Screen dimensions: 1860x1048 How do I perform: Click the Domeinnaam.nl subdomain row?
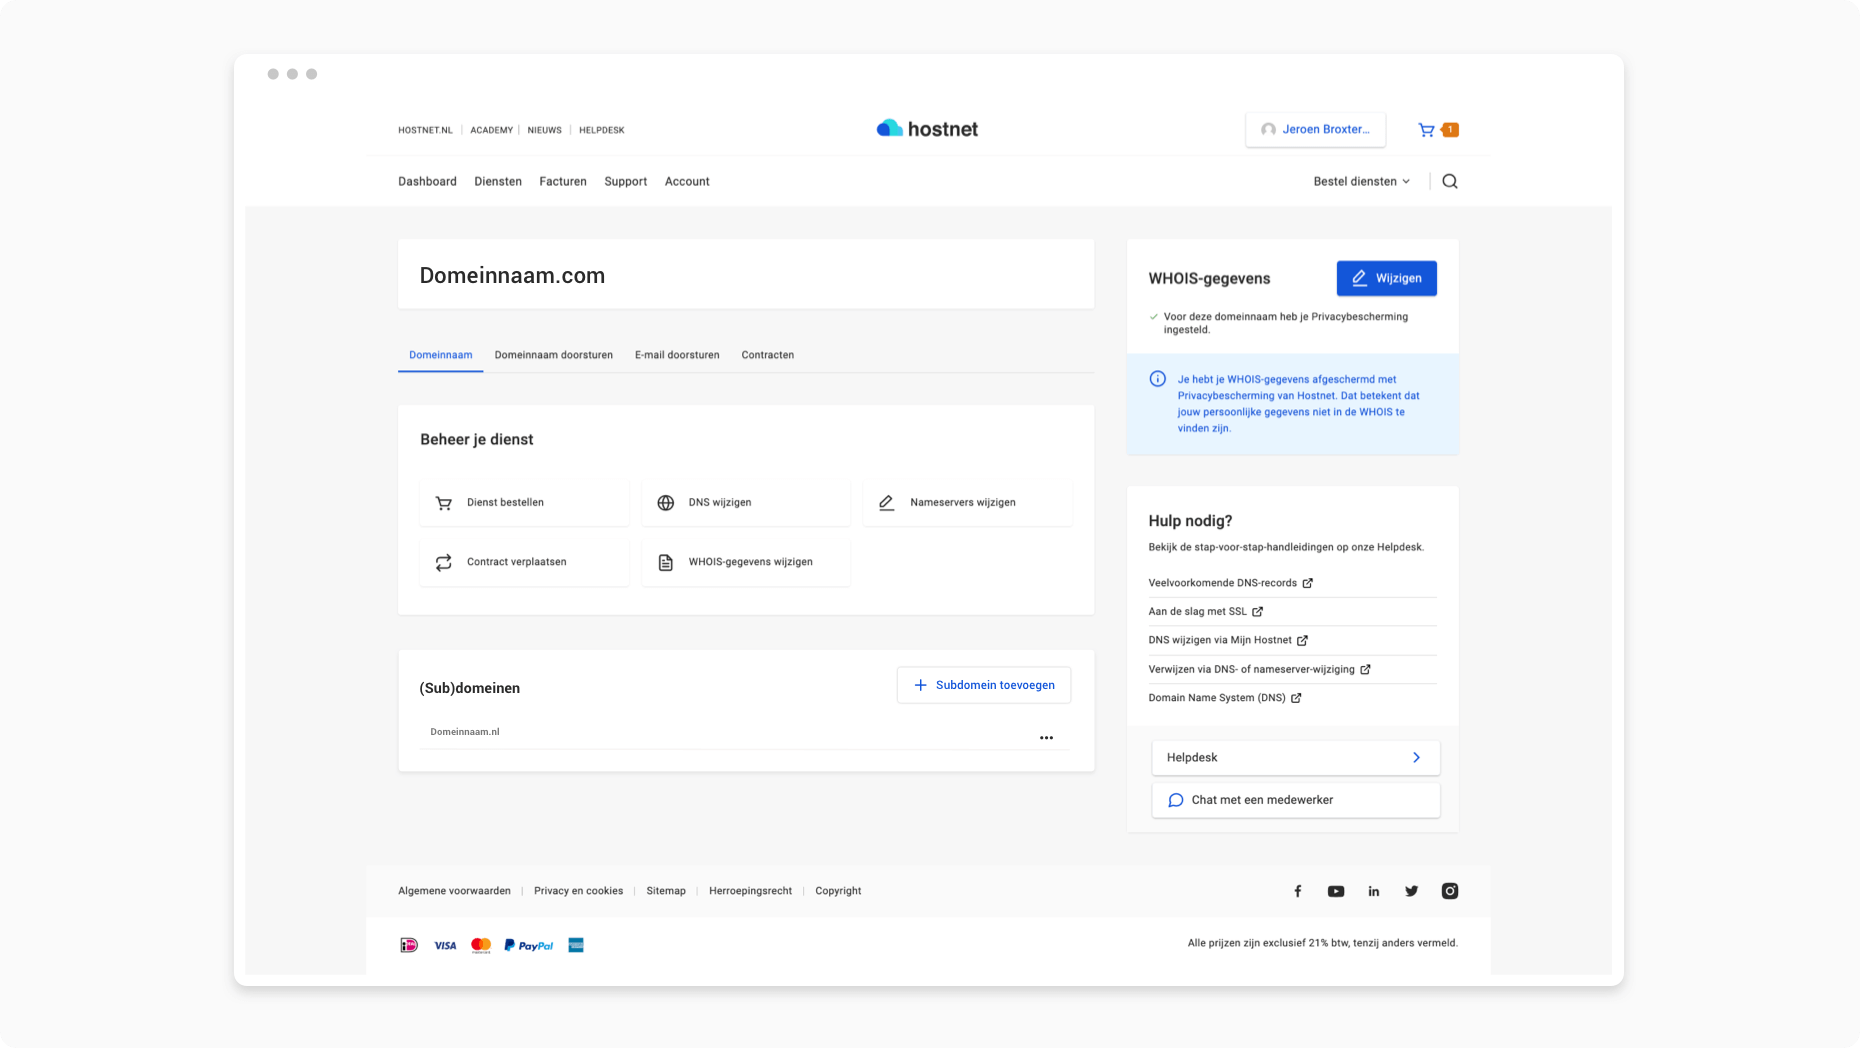coord(745,733)
